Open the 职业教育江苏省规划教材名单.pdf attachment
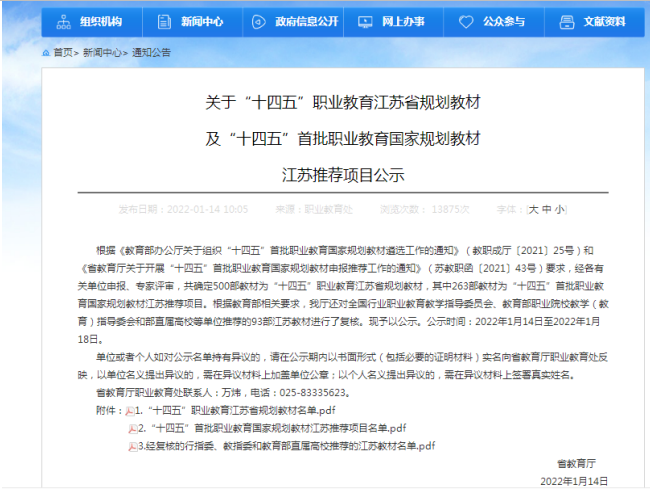 pos(240,411)
